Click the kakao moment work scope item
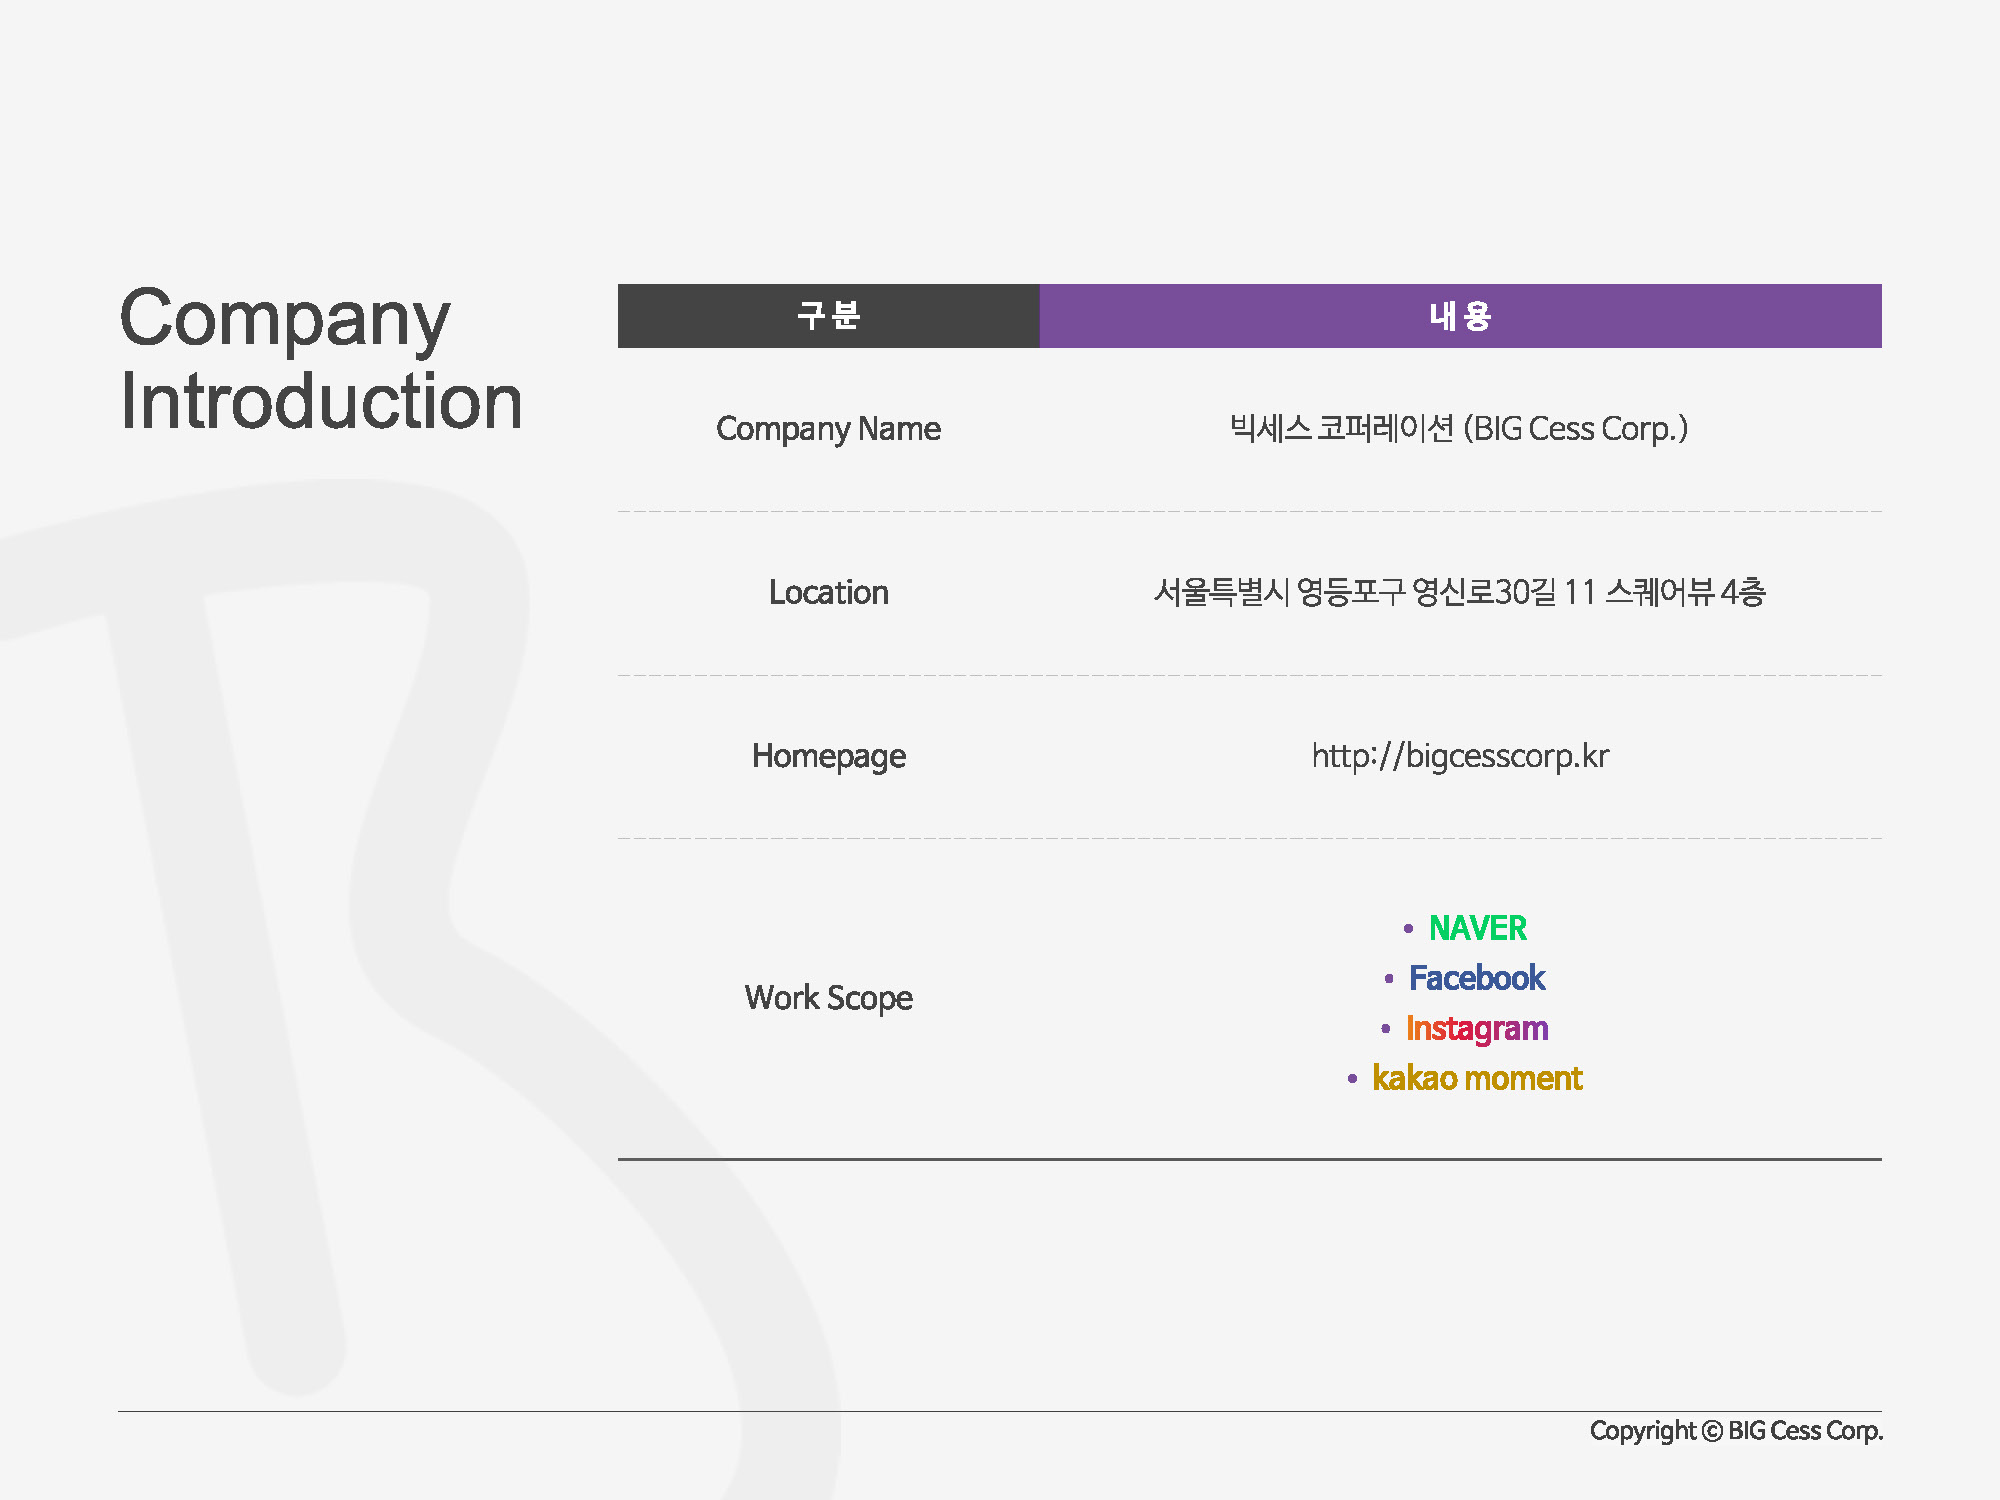The image size is (2000, 1500). pos(1476,1078)
